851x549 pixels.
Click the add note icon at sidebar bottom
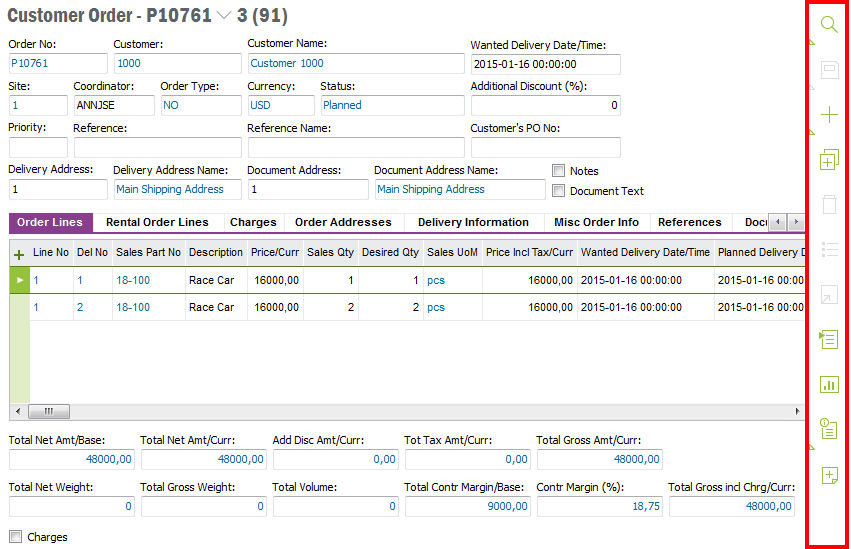(x=828, y=475)
